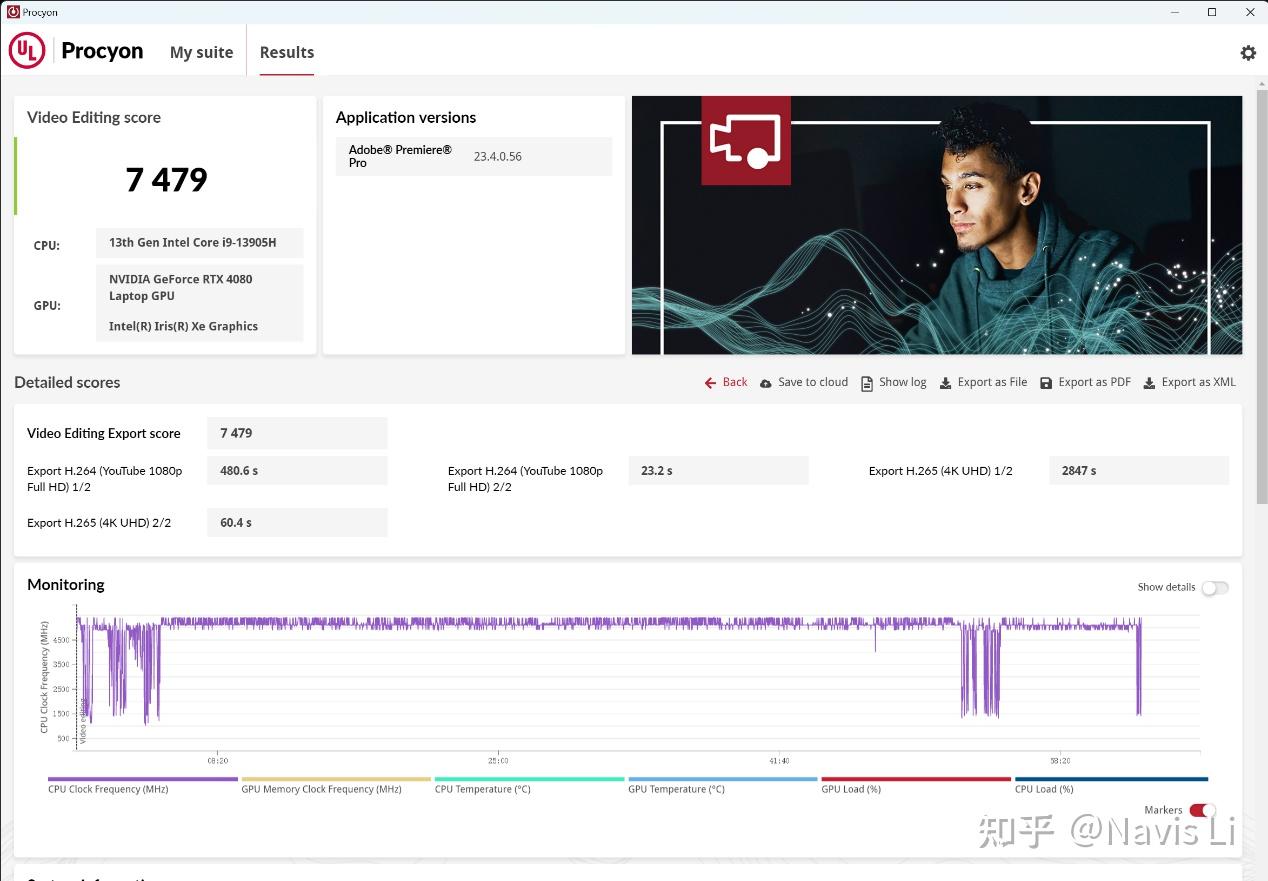
Task: Click the Save to cloud icon
Action: pos(766,383)
